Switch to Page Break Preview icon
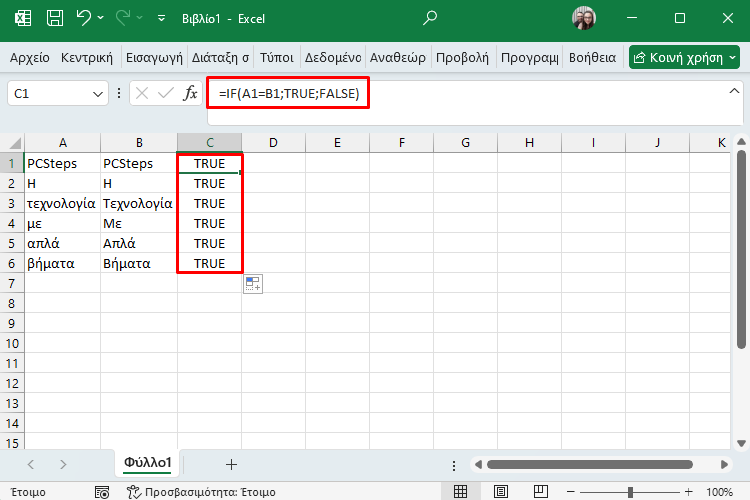Viewport: 750px width, 500px height. [x=540, y=491]
